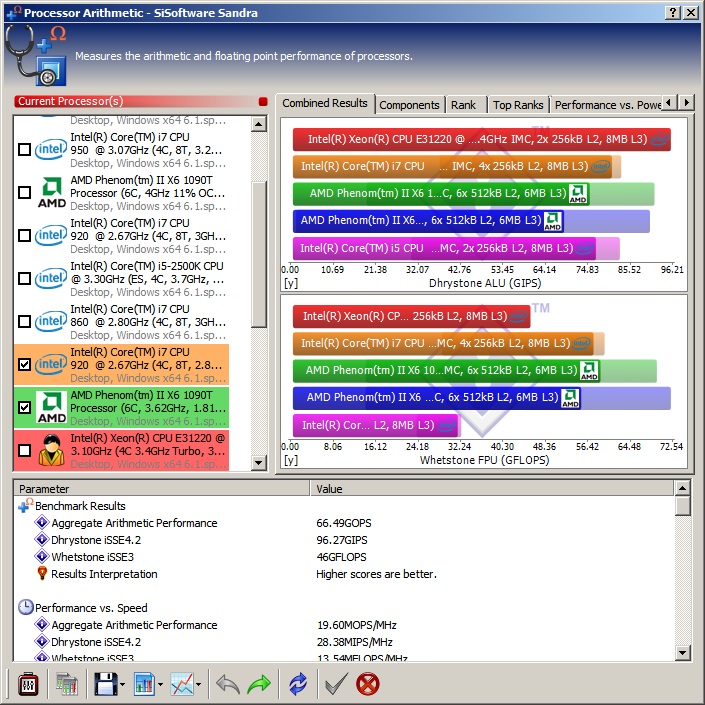Screen dimensions: 705x705
Task: Click processor list scrollbar down arrow
Action: (259, 462)
